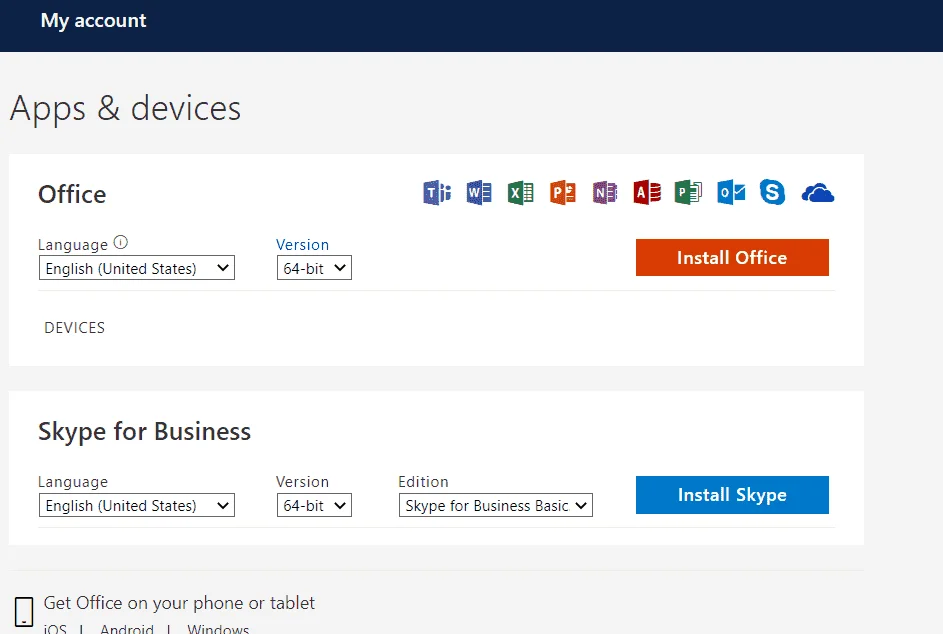Click the OneNote app icon
Screen dimensions: 943x634
(x=605, y=193)
